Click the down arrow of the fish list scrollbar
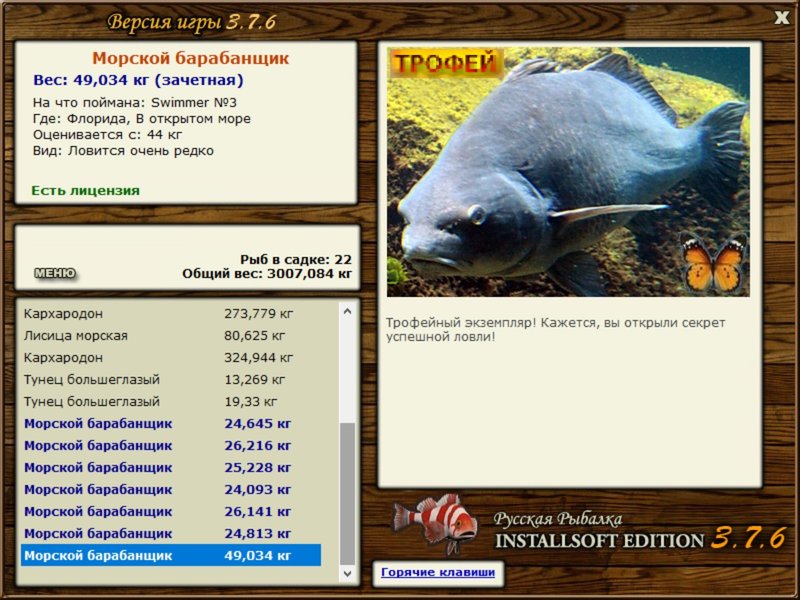 pos(347,573)
